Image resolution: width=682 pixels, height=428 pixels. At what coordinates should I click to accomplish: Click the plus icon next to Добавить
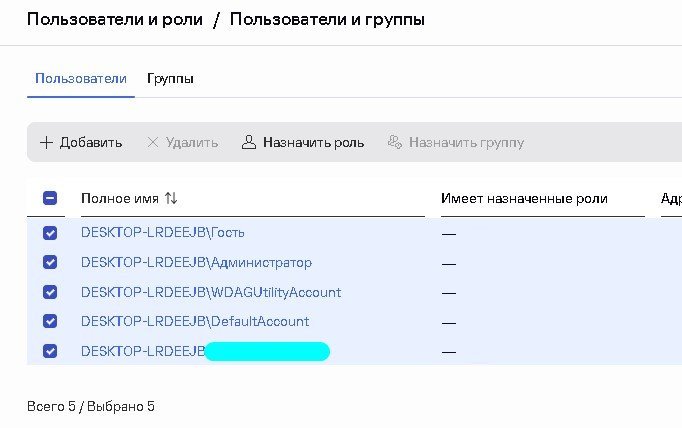click(x=46, y=142)
